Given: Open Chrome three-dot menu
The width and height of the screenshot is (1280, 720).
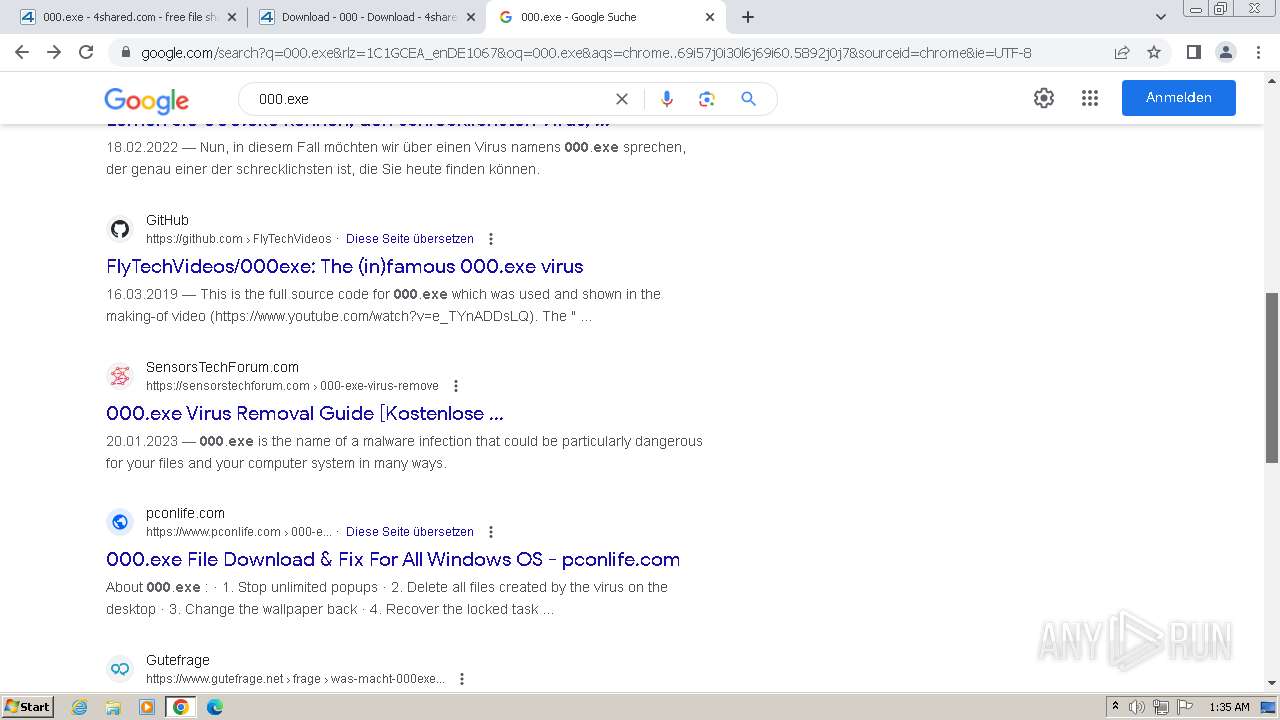Looking at the screenshot, I should pyautogui.click(x=1258, y=52).
